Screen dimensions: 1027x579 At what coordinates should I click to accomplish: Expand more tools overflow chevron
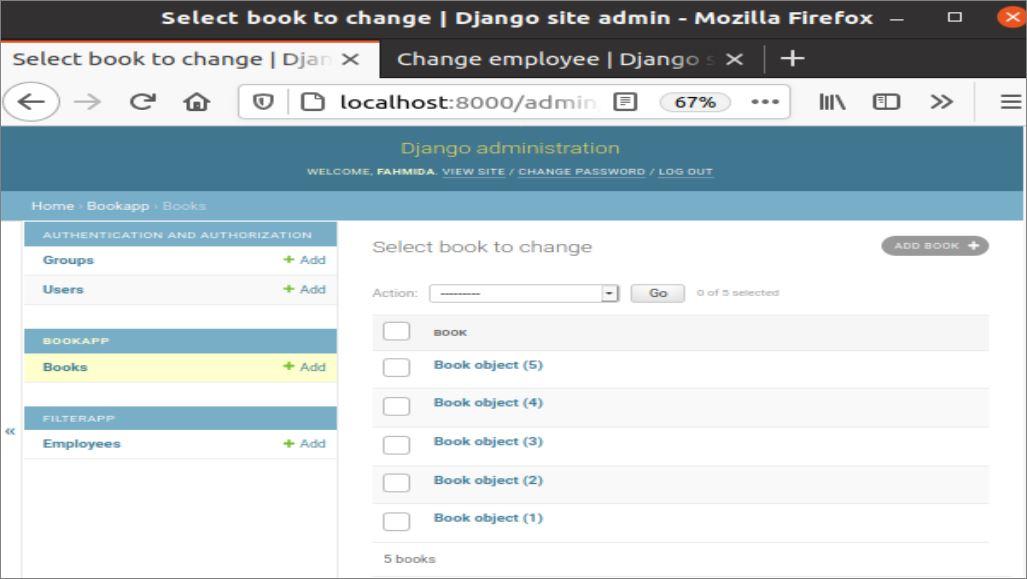941,102
